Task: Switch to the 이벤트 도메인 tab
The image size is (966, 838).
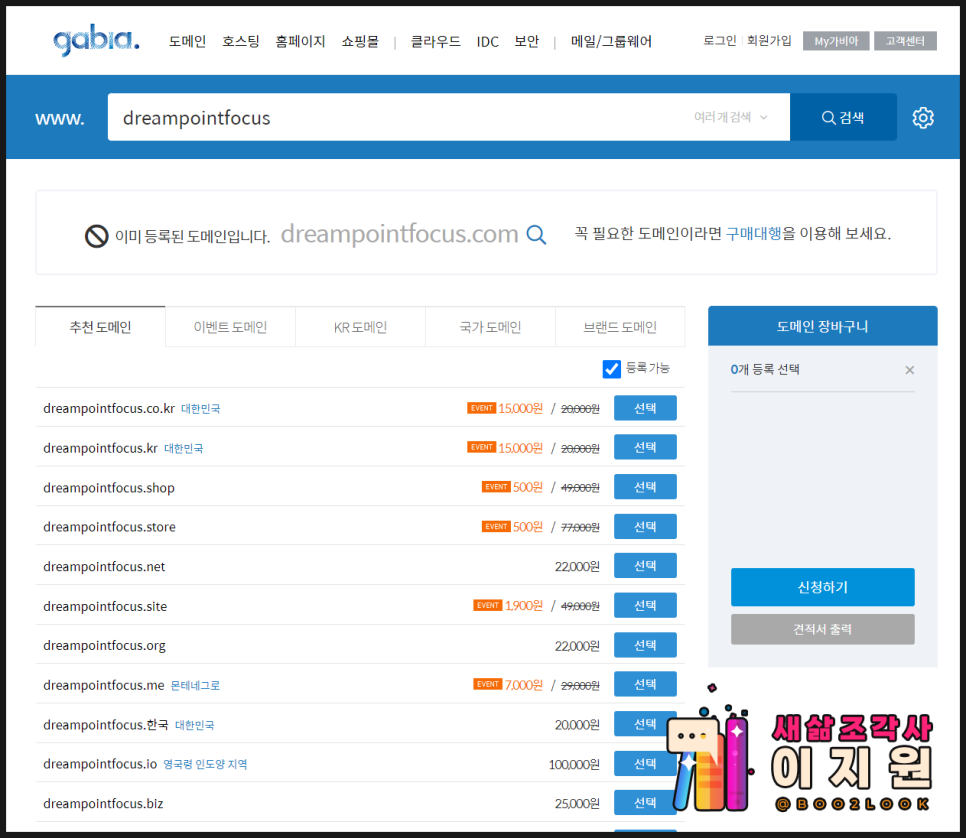Action: tap(230, 327)
